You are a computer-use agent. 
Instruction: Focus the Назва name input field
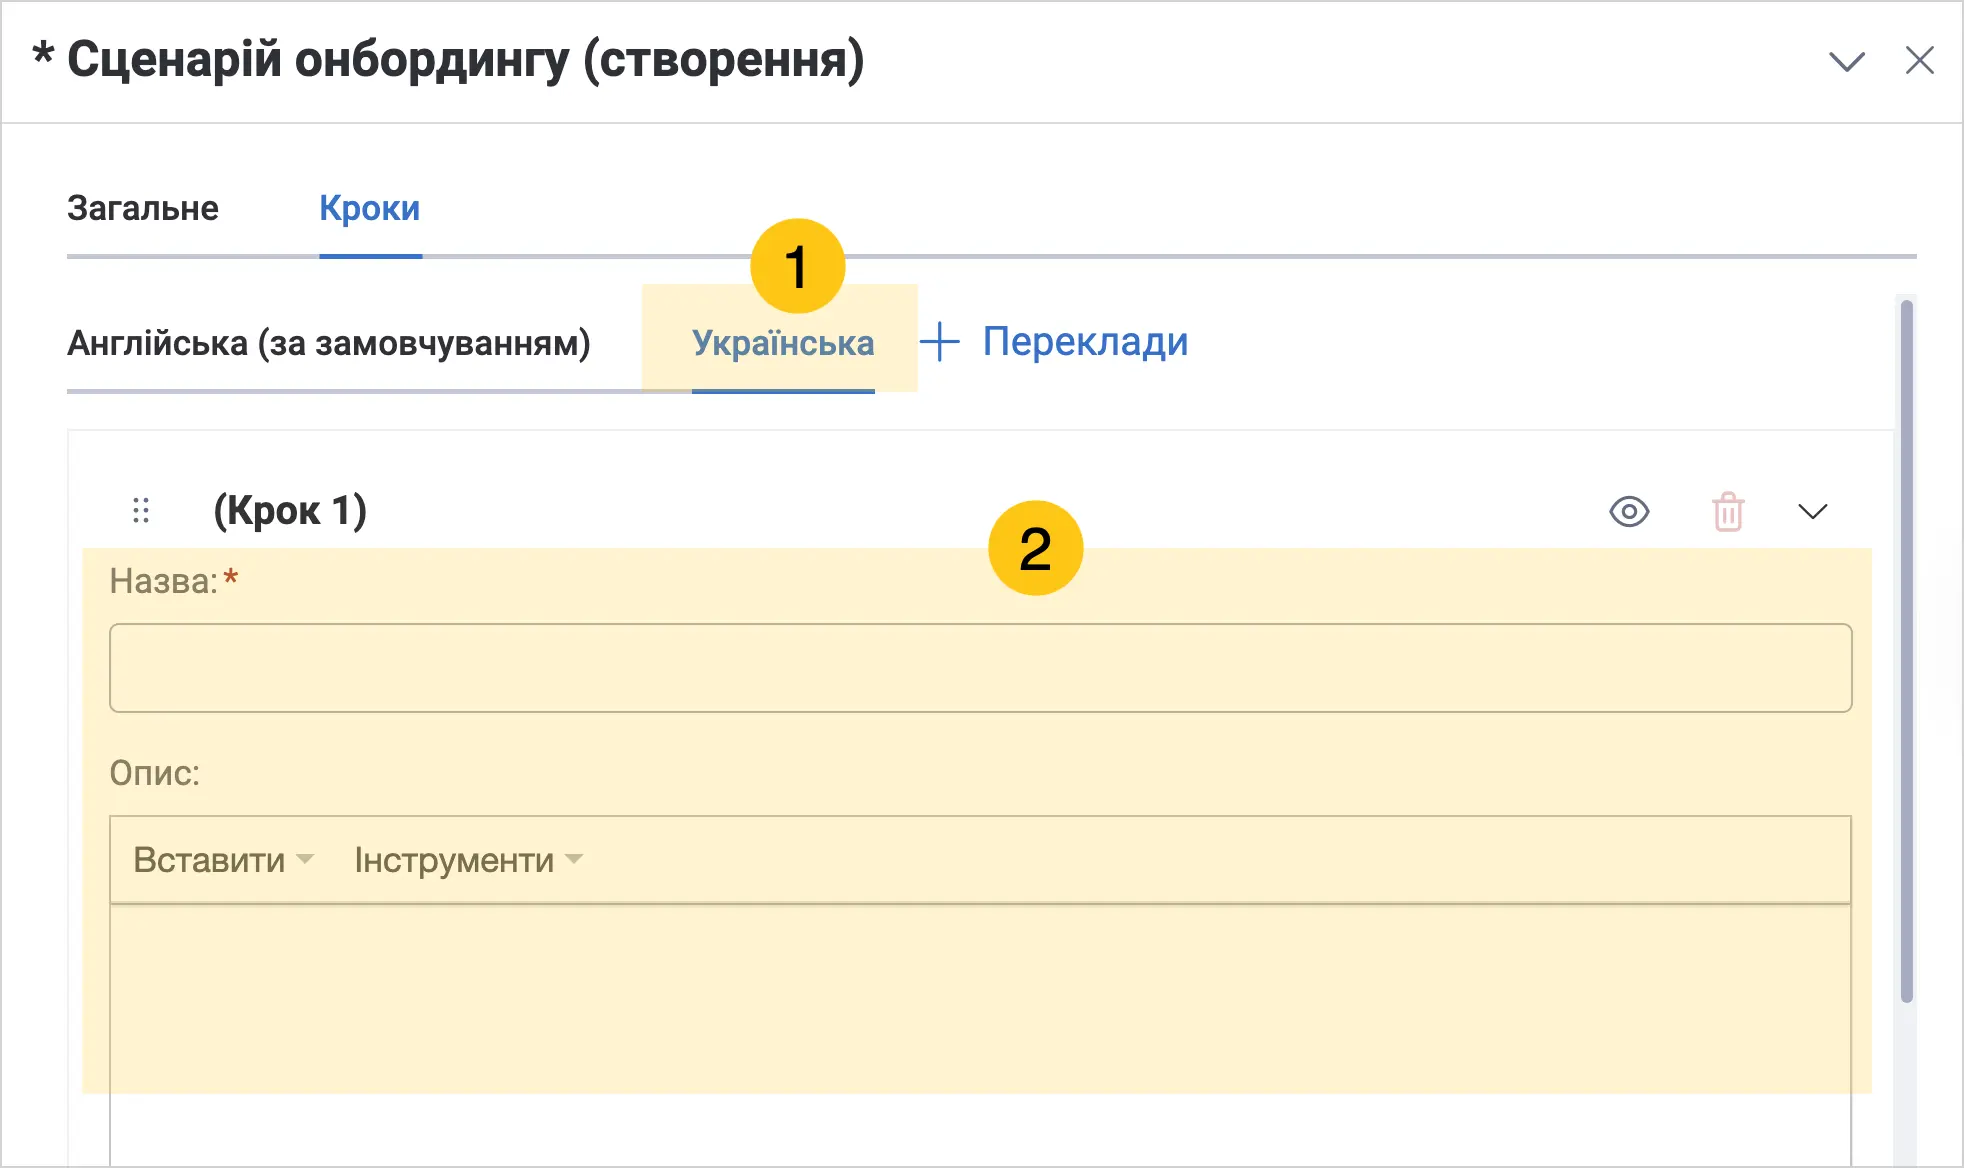(x=980, y=668)
